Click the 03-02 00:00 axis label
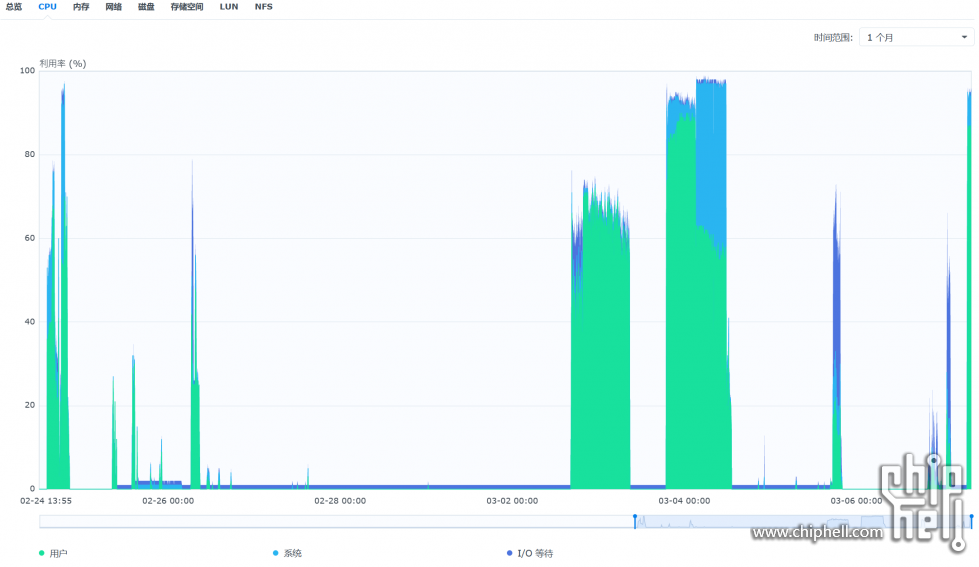The image size is (979, 567). pos(512,501)
